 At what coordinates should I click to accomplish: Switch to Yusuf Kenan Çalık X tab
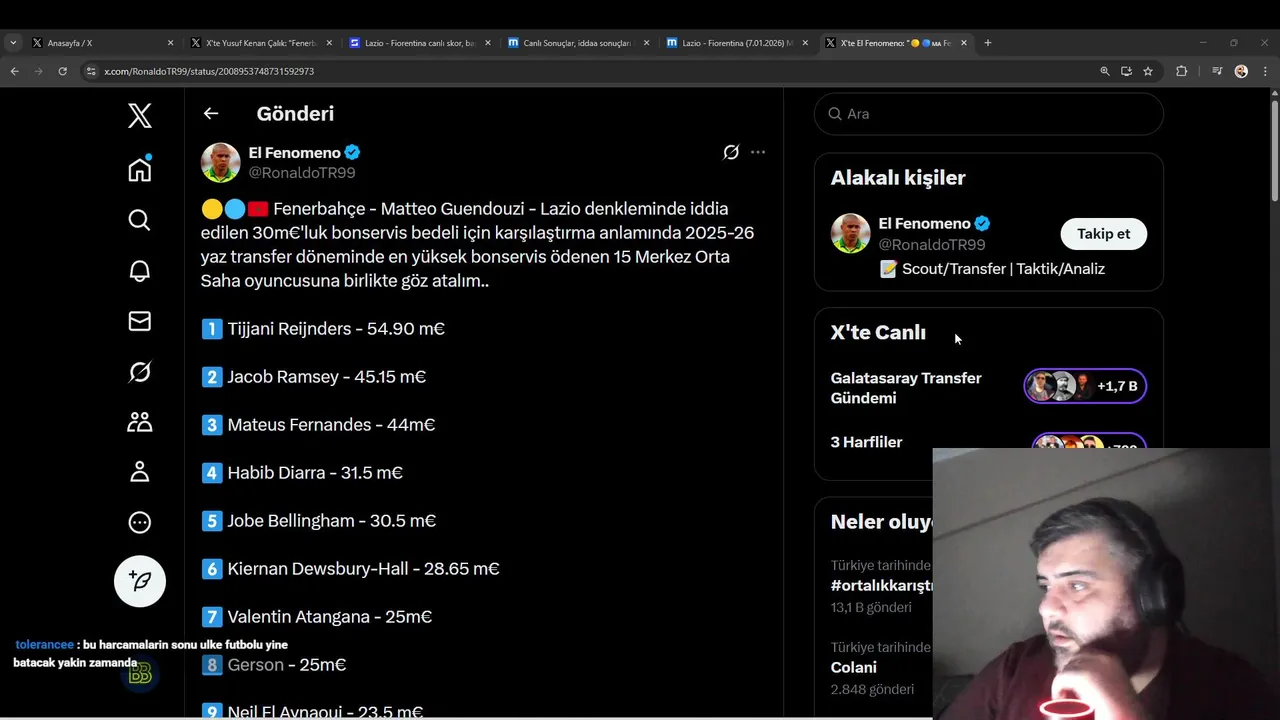tap(260, 43)
